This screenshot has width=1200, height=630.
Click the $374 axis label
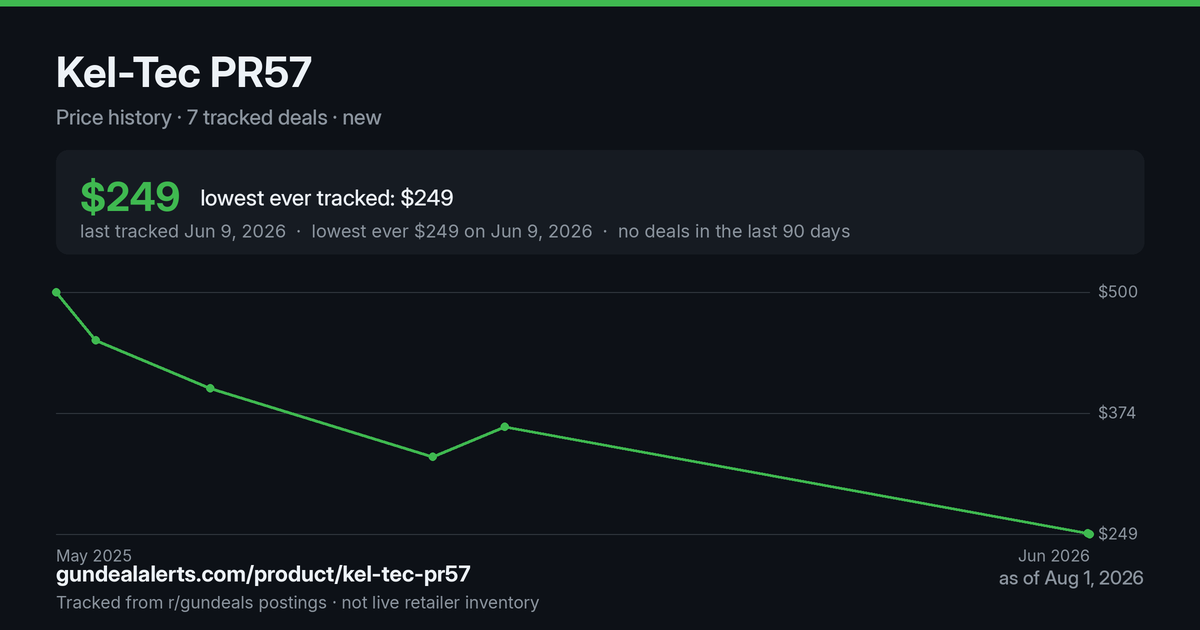point(1118,413)
